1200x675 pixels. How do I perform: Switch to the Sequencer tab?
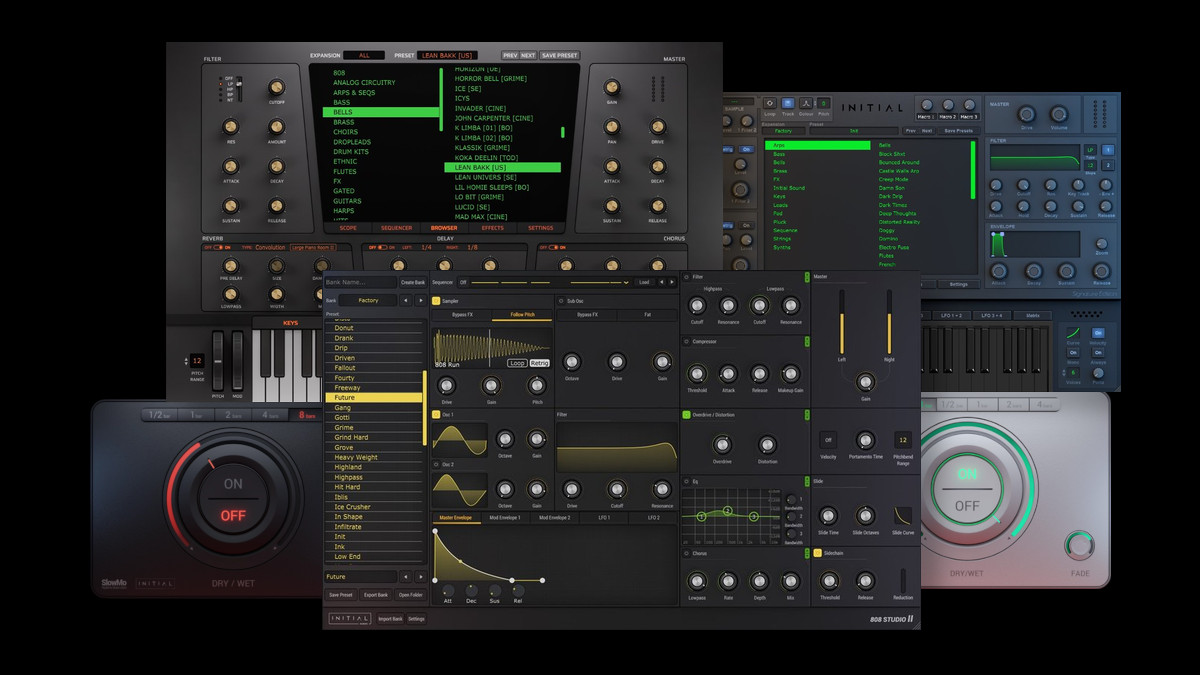pos(396,228)
